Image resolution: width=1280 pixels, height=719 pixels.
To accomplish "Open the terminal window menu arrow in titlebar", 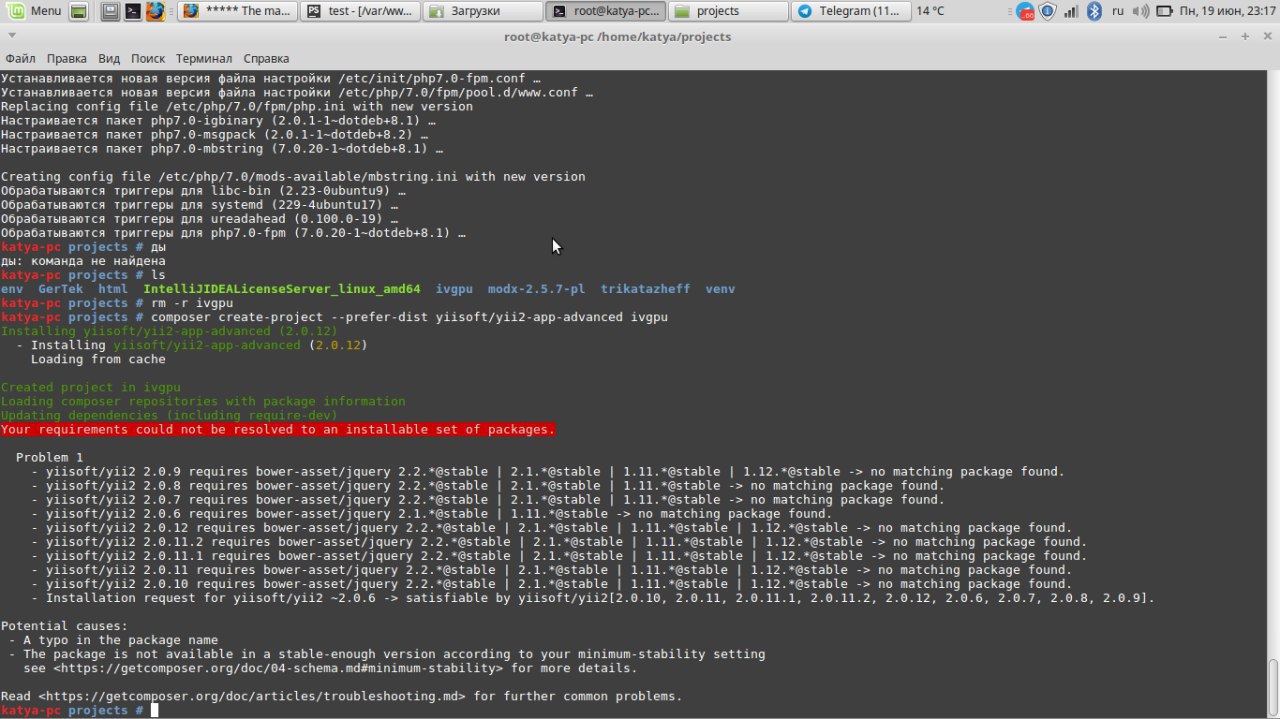I will point(11,36).
